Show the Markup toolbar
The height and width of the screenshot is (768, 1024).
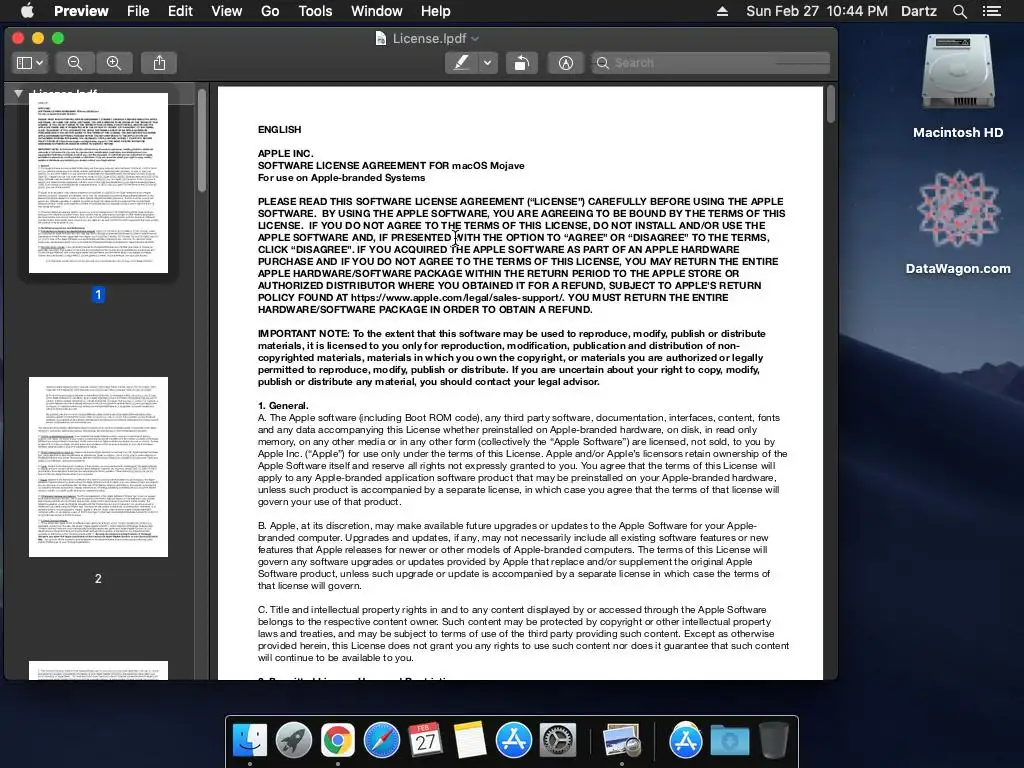coord(566,63)
